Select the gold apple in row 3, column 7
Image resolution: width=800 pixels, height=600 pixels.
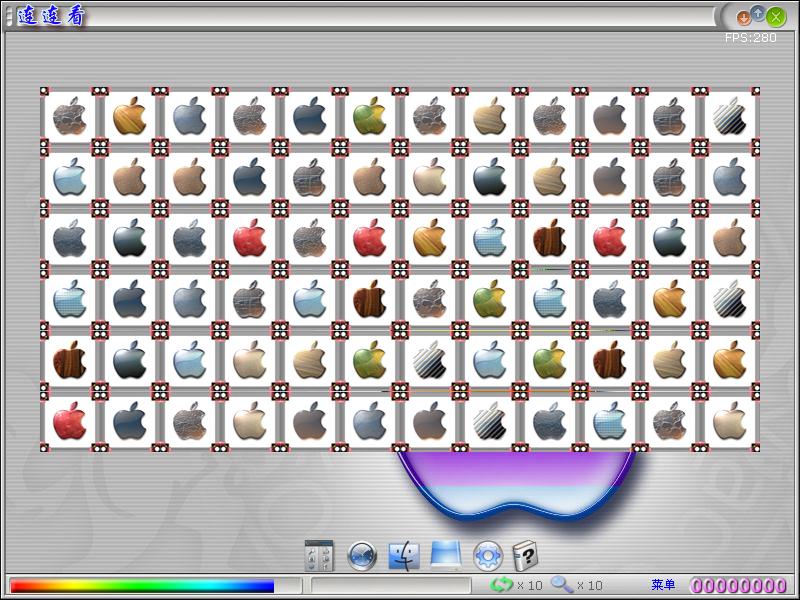[430, 238]
